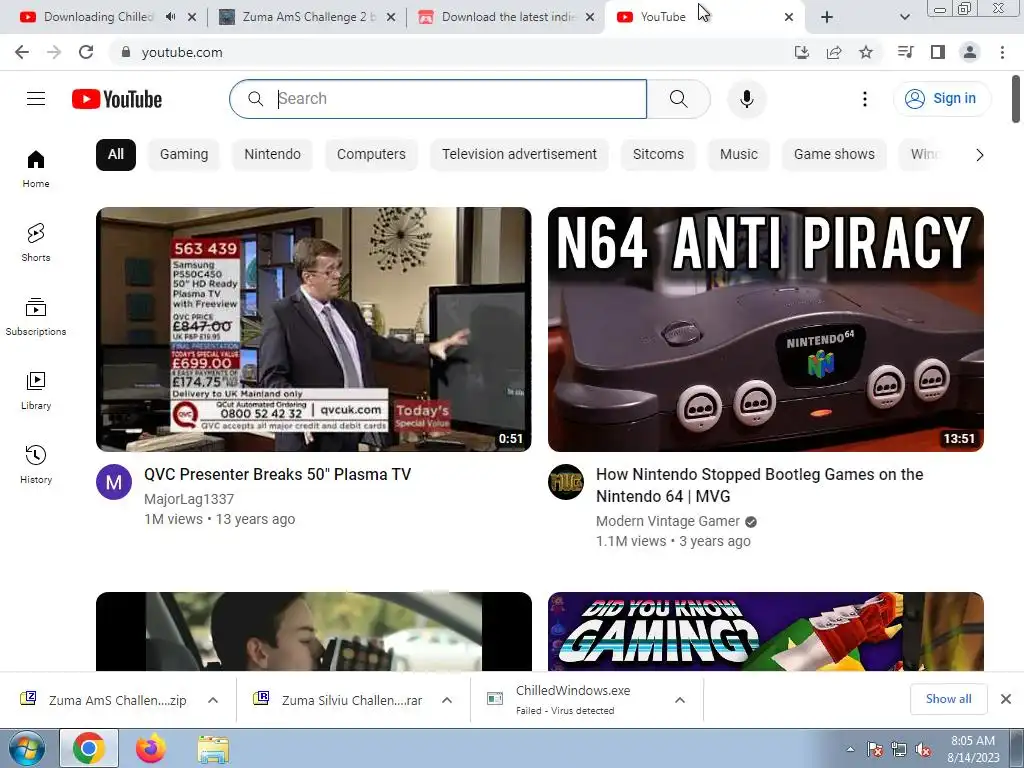The width and height of the screenshot is (1024, 768).
Task: Click the Sign in button
Action: click(942, 99)
